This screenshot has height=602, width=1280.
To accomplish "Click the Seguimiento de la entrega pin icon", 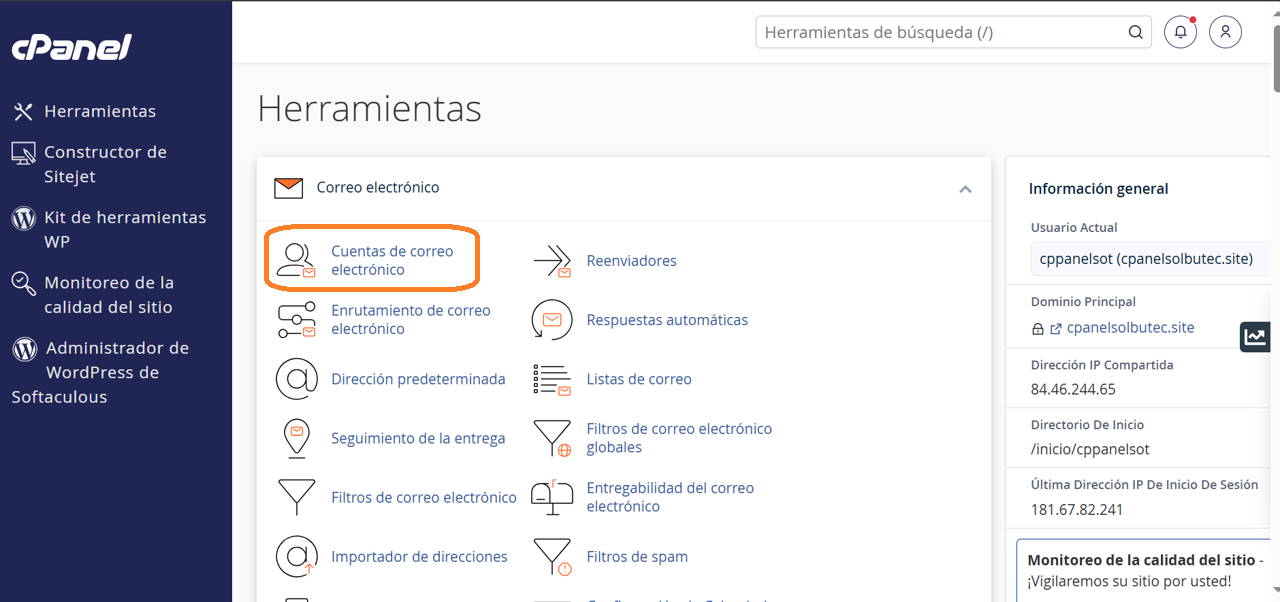I will click(x=296, y=438).
